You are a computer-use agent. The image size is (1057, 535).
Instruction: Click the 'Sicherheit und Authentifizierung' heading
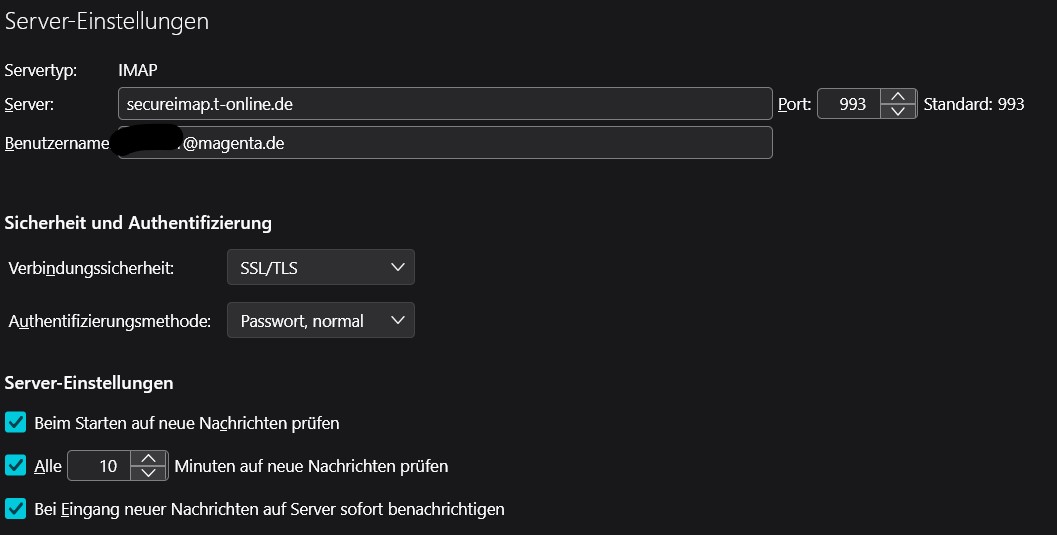pos(138,223)
